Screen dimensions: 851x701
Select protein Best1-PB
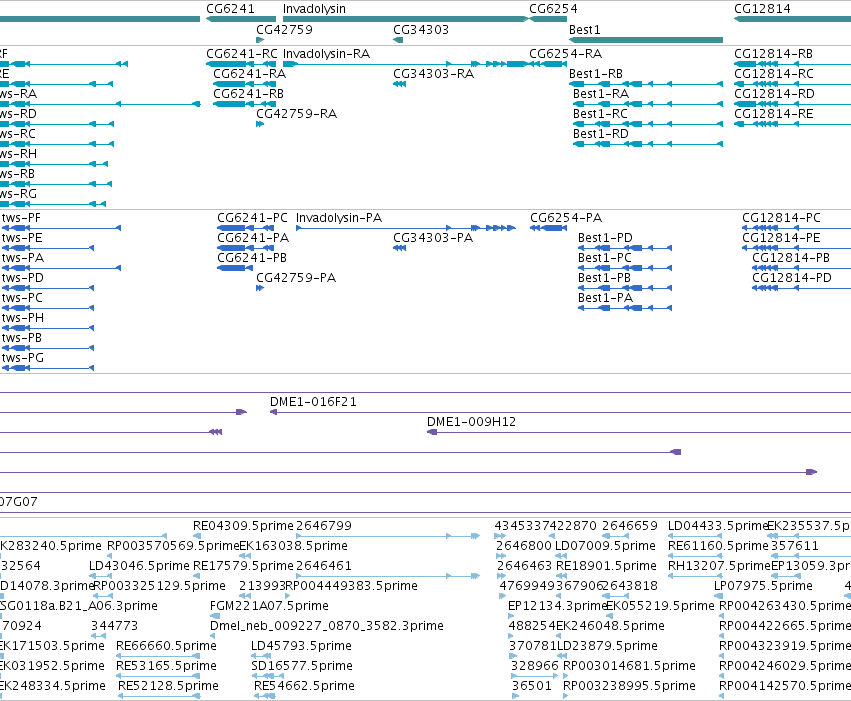(x=604, y=278)
